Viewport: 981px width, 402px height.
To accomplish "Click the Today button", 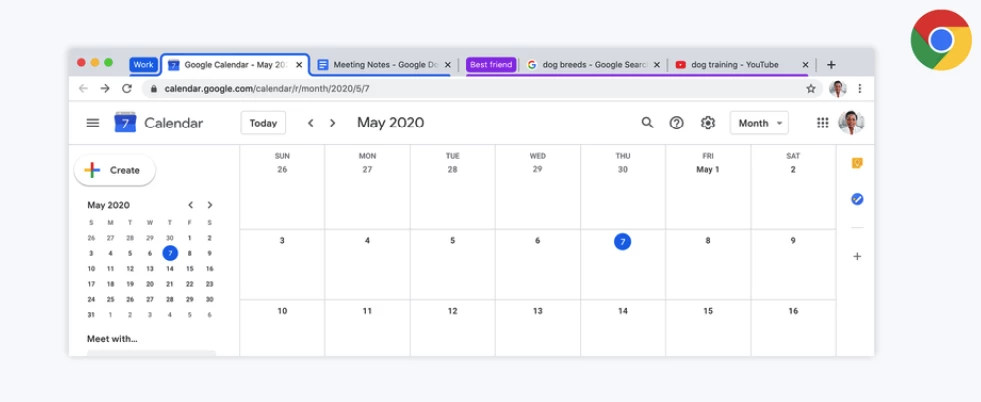I will 263,123.
